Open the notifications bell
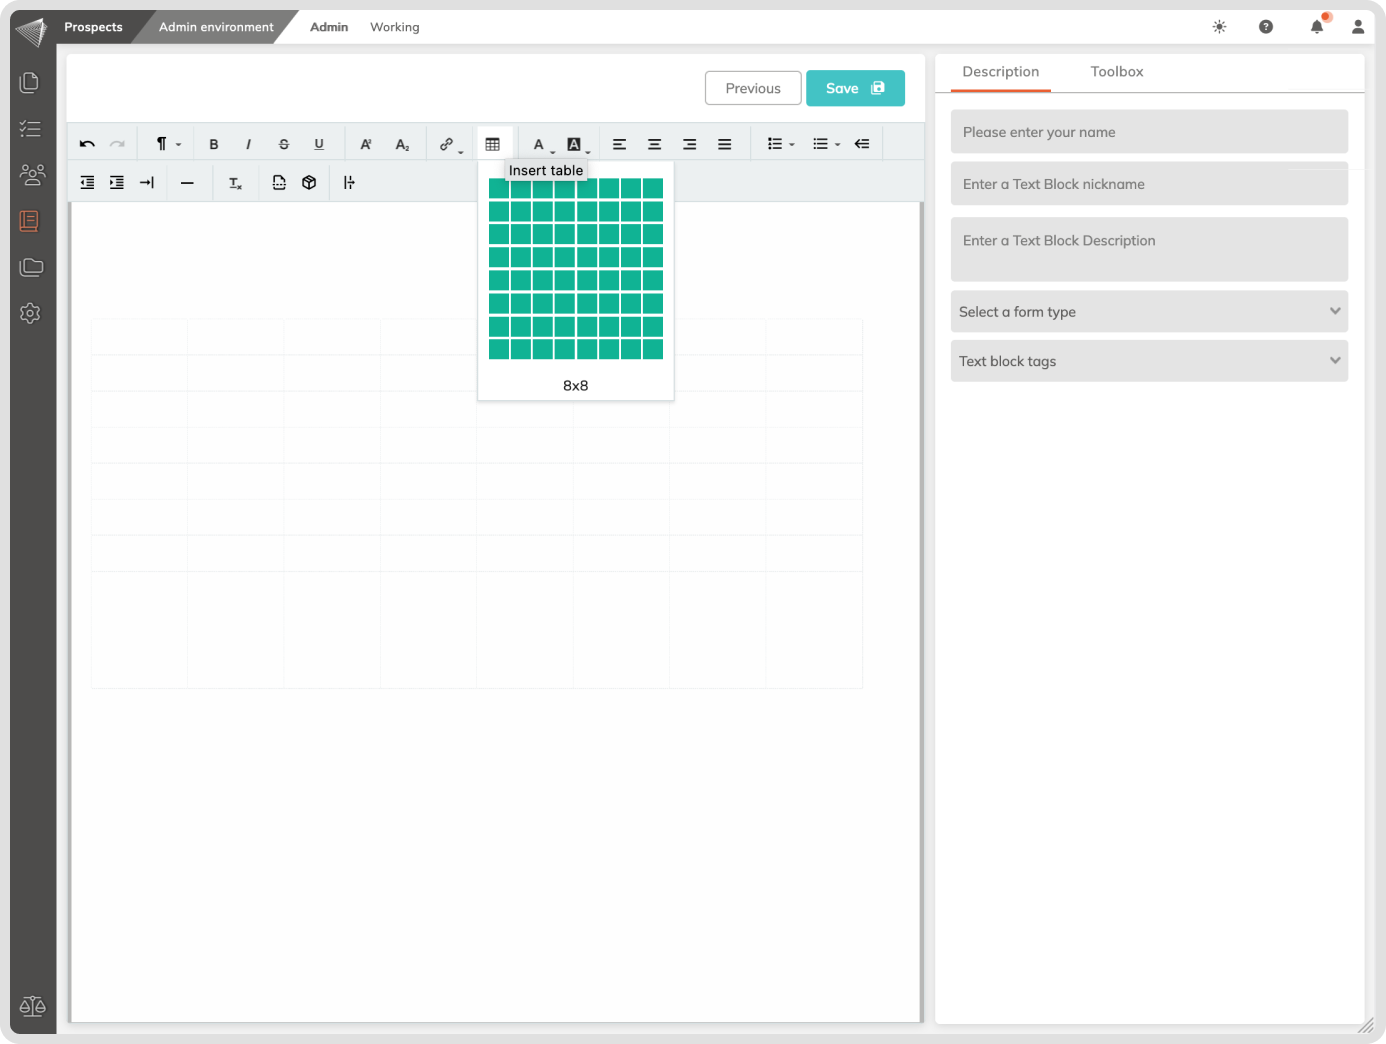1386x1044 pixels. pos(1317,27)
